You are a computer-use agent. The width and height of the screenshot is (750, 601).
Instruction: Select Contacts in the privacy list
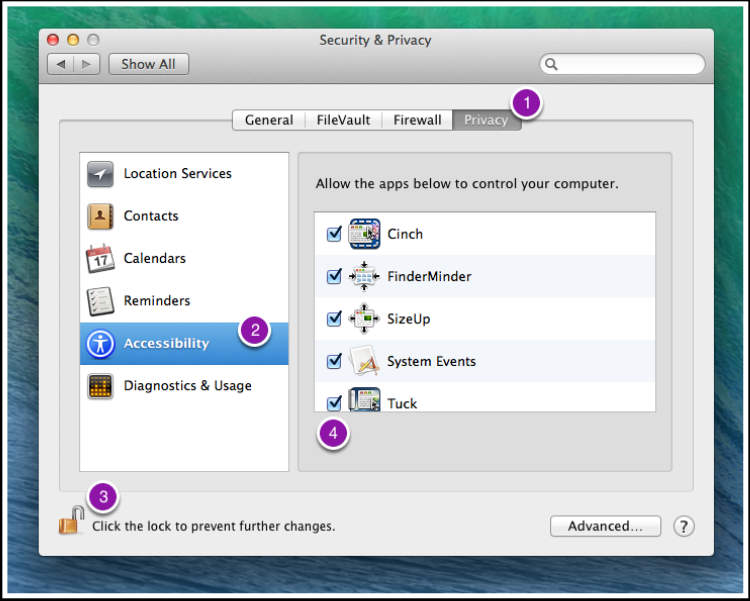click(x=184, y=216)
